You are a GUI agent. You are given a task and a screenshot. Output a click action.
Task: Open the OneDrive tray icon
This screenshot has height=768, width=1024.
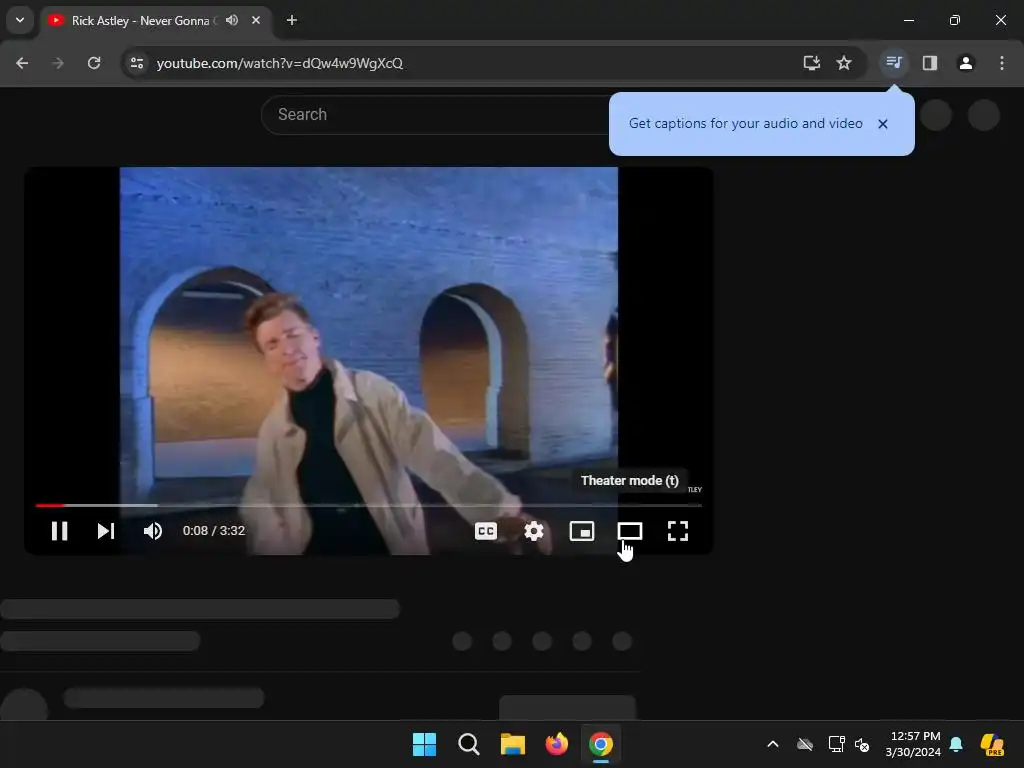(805, 744)
